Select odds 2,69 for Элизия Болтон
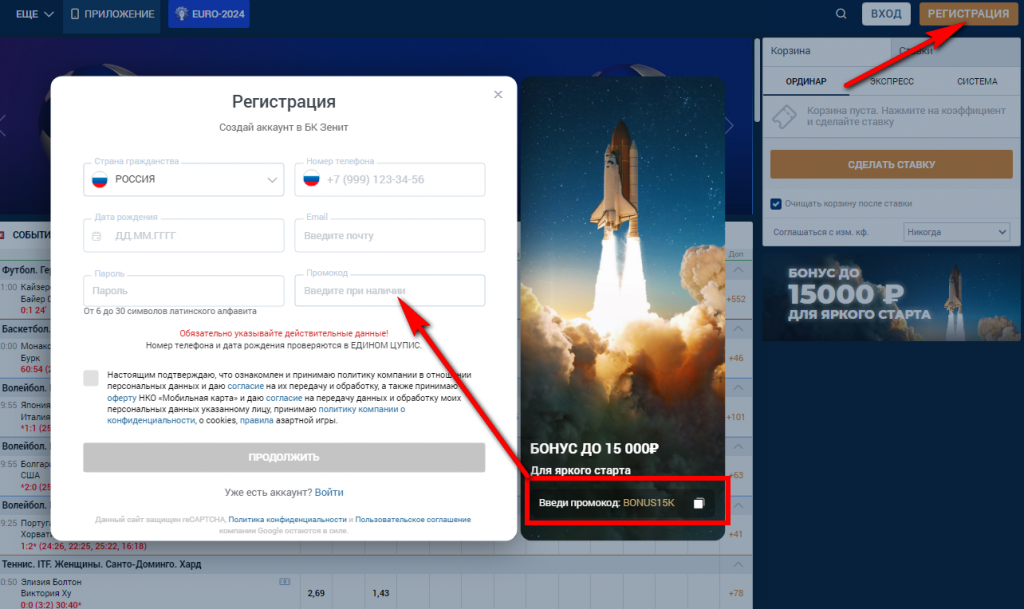This screenshot has height=609, width=1024. (316, 593)
